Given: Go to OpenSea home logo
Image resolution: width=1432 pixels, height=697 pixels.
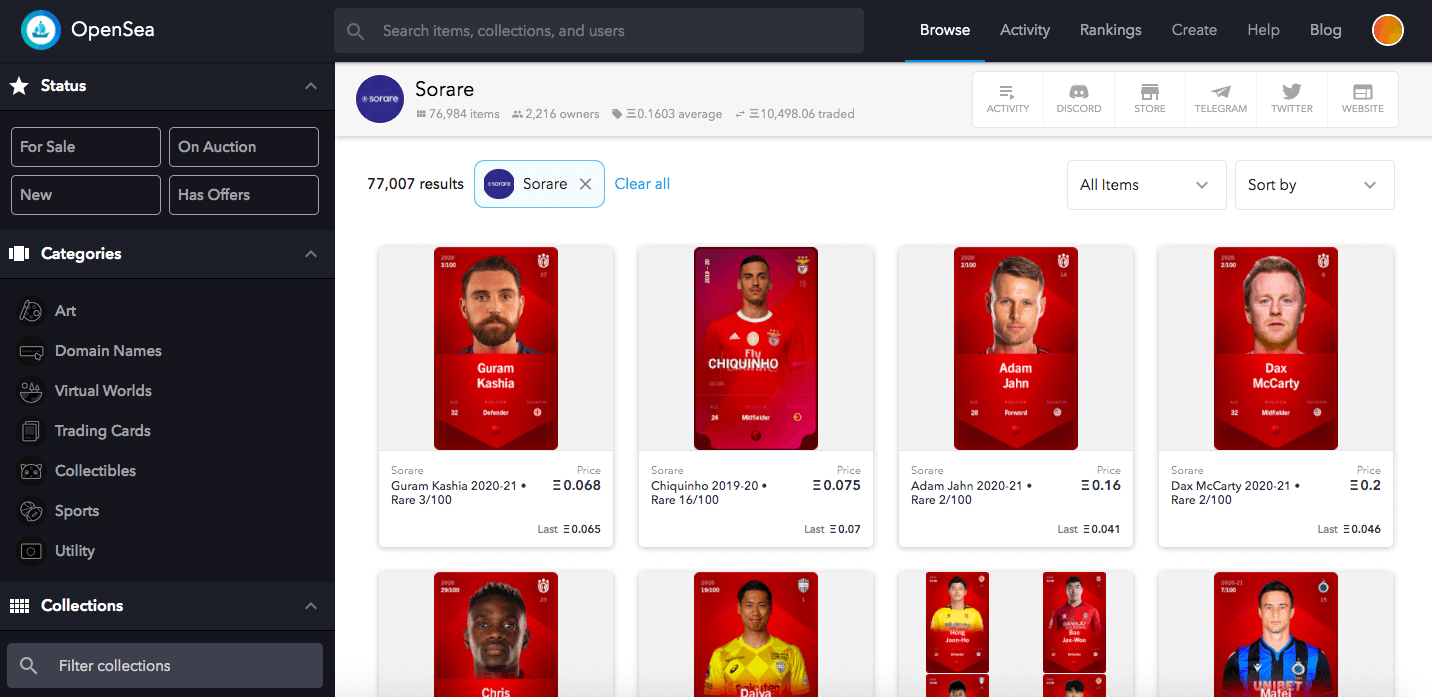Looking at the screenshot, I should pyautogui.click(x=88, y=30).
